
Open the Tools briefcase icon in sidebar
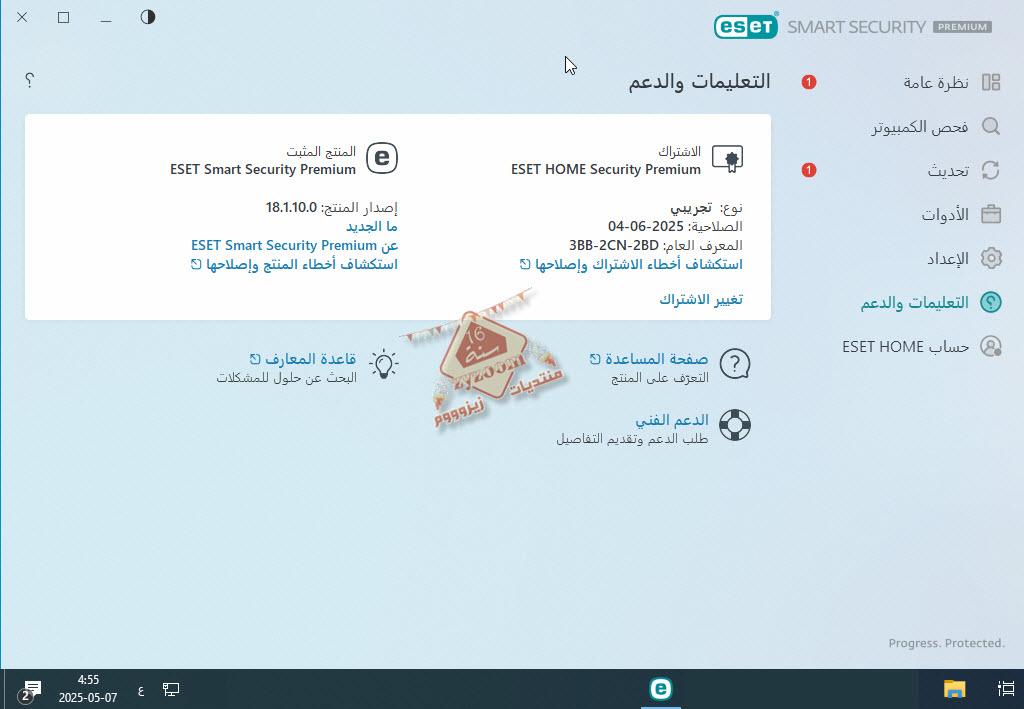[991, 214]
